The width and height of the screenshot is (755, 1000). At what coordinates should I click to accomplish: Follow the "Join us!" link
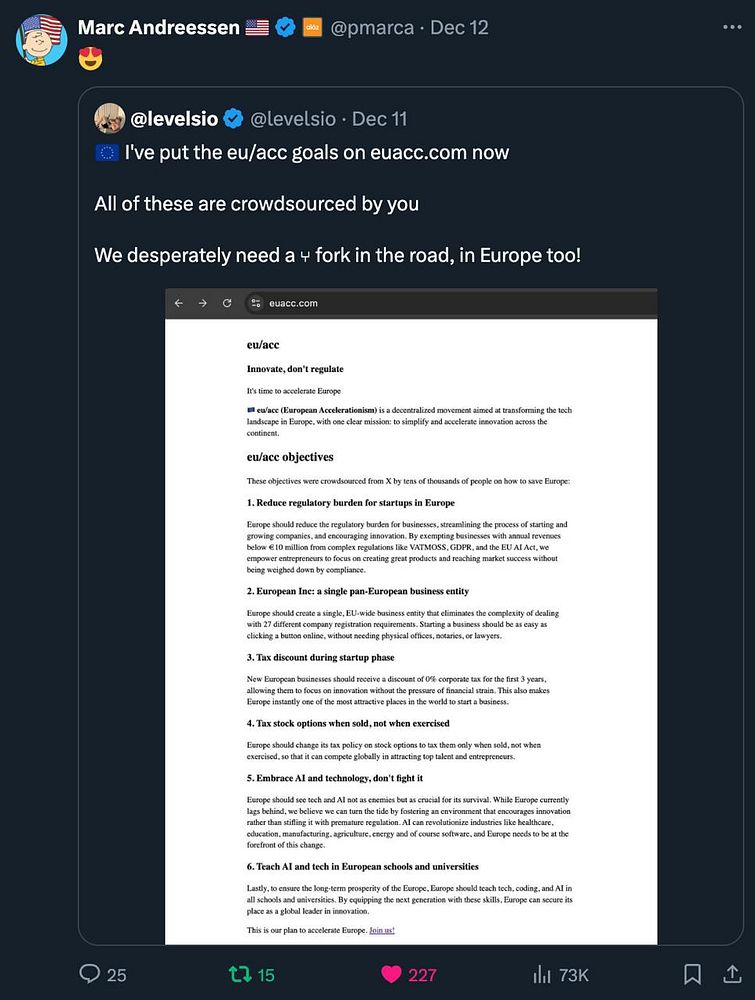[382, 930]
